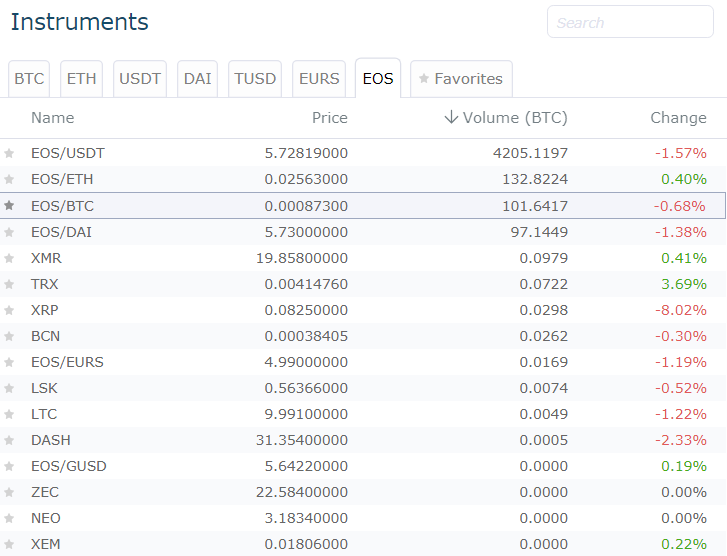Star the TRX row
This screenshot has width=727, height=556.
(x=9, y=284)
